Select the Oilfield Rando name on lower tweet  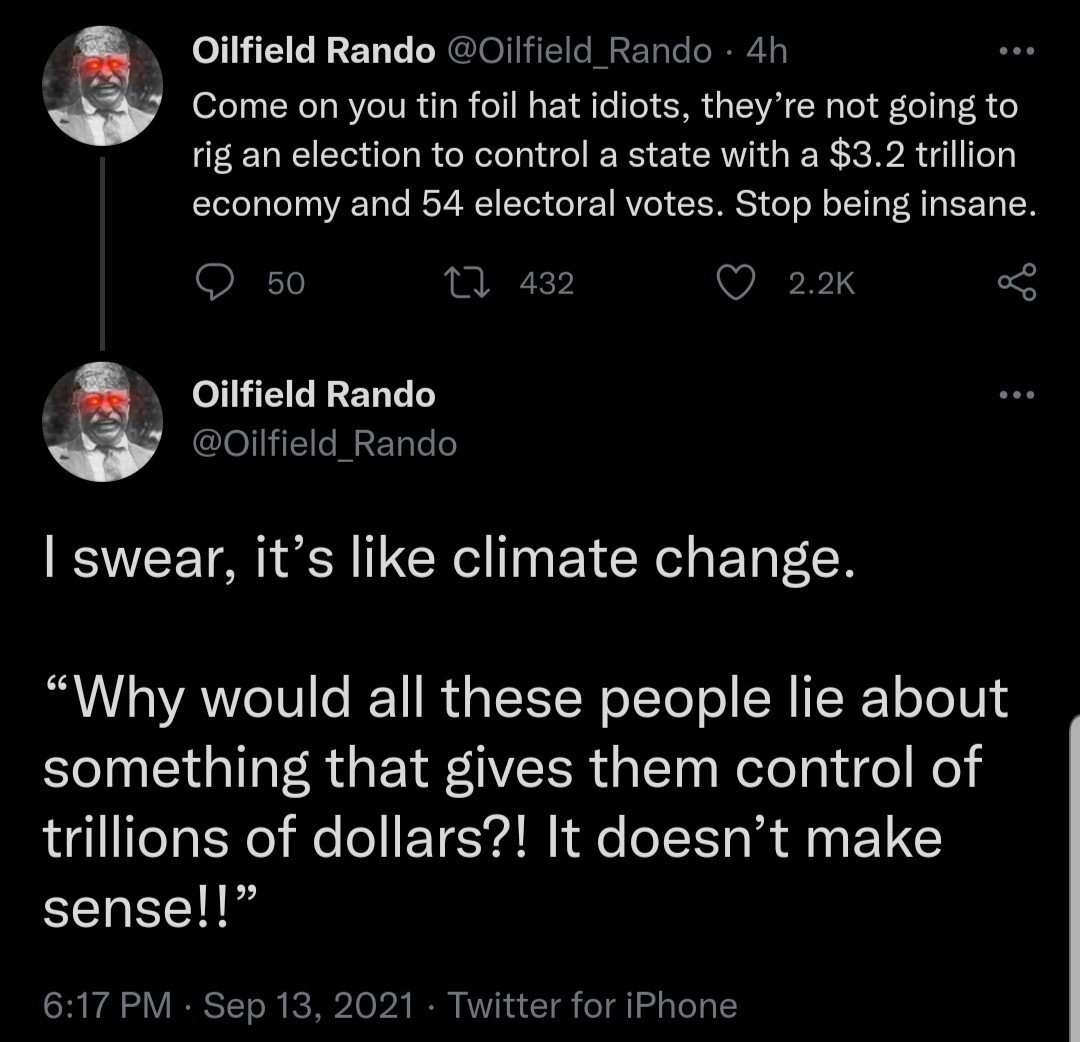tap(313, 395)
